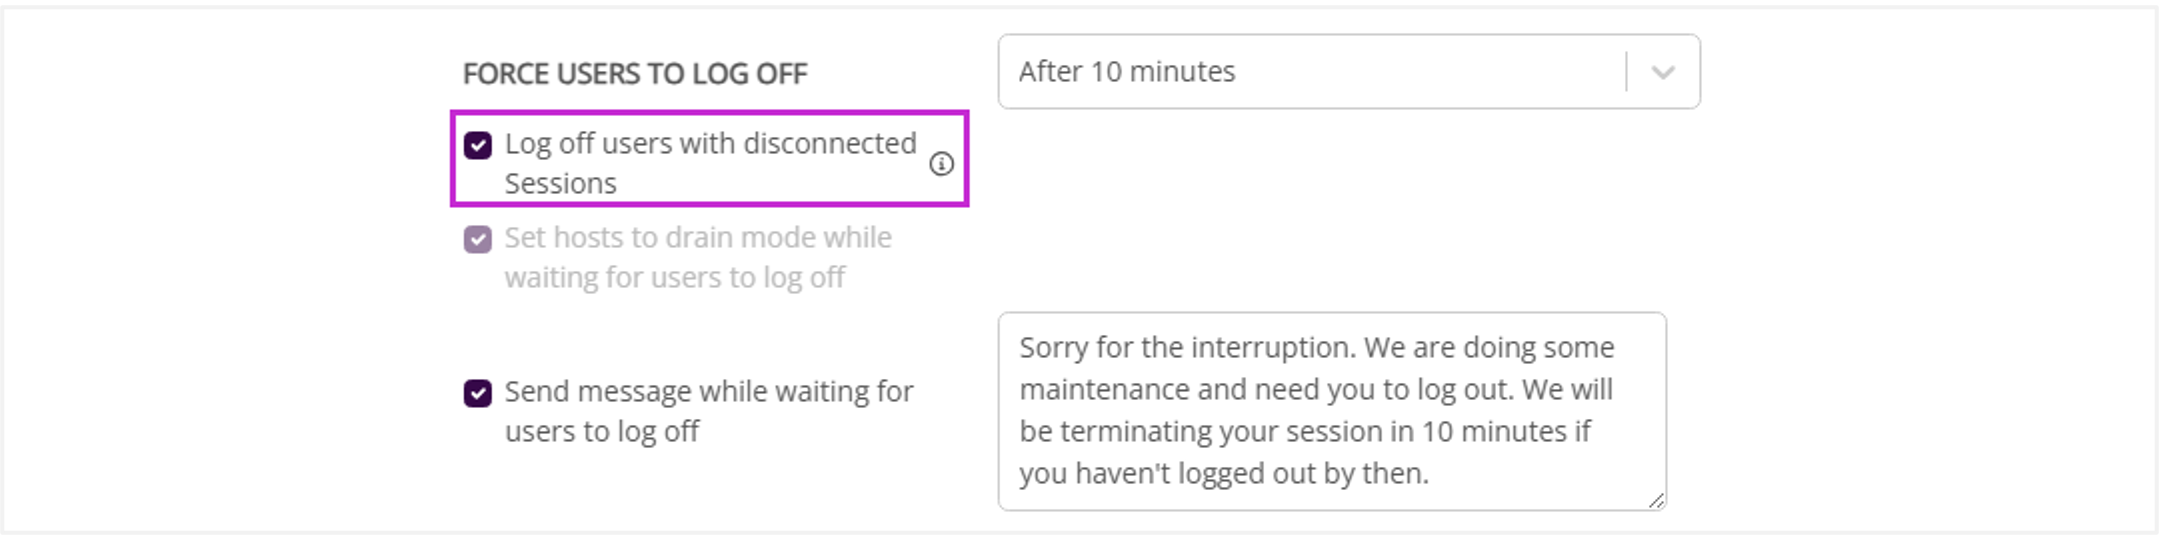Viewport: 2161px width, 535px height.
Task: Click the dropdown chevron arrow icon
Action: [1662, 72]
